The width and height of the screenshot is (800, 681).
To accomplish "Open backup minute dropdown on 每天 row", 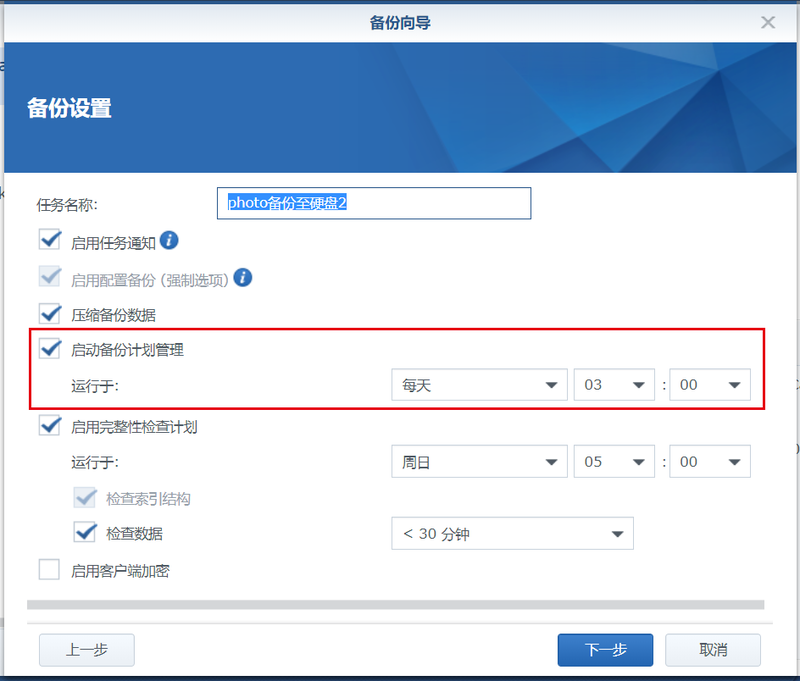I will tap(709, 385).
